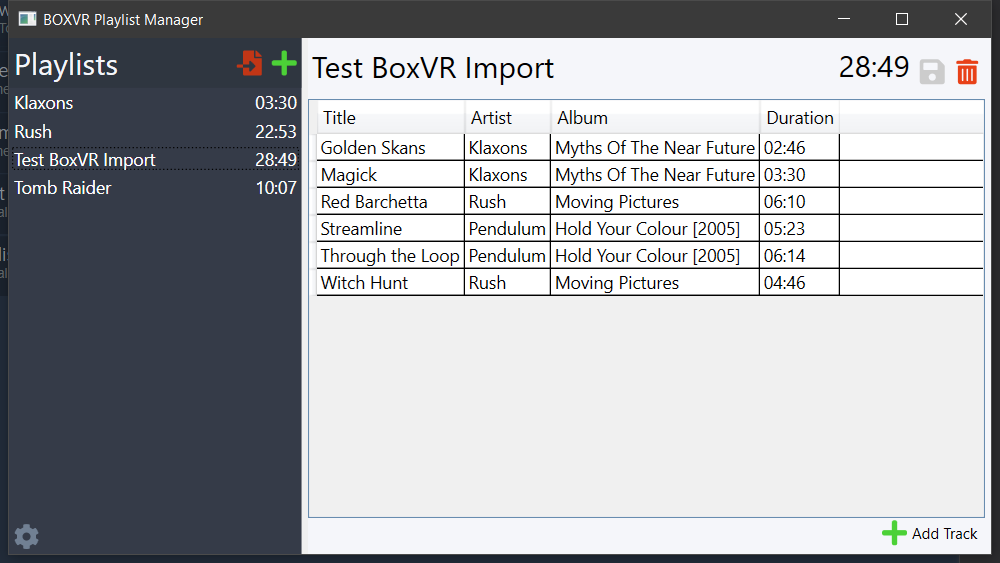Delete playlist with red trash icon
This screenshot has width=1000, height=563.
pyautogui.click(x=967, y=71)
